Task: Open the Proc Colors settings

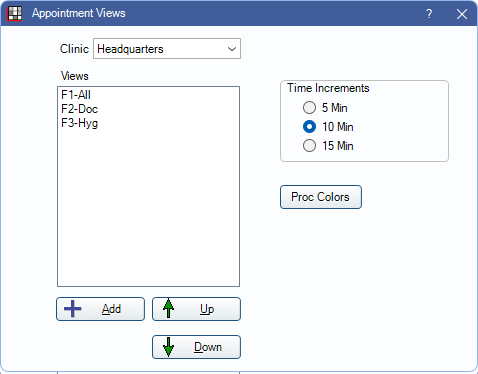Action: pyautogui.click(x=321, y=197)
